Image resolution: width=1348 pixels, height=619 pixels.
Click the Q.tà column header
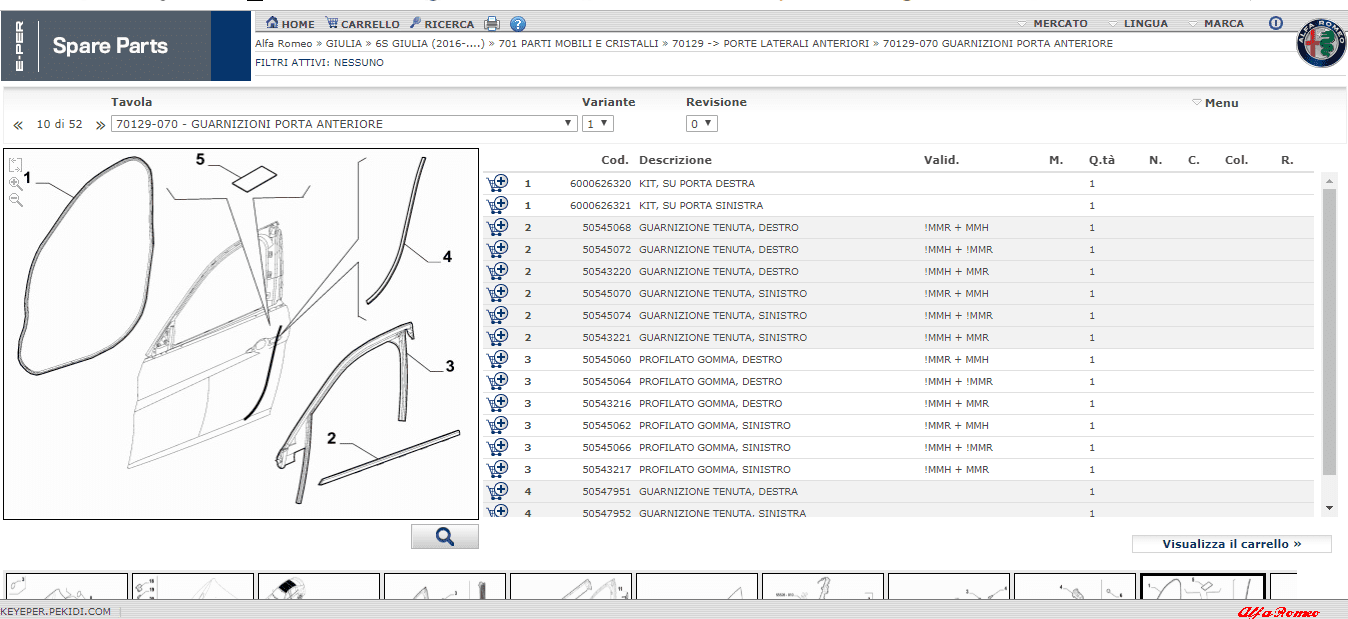pos(1101,160)
